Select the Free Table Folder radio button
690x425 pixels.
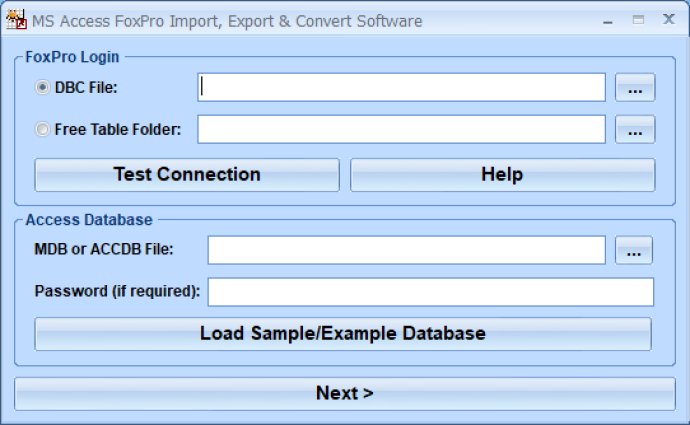pos(42,129)
